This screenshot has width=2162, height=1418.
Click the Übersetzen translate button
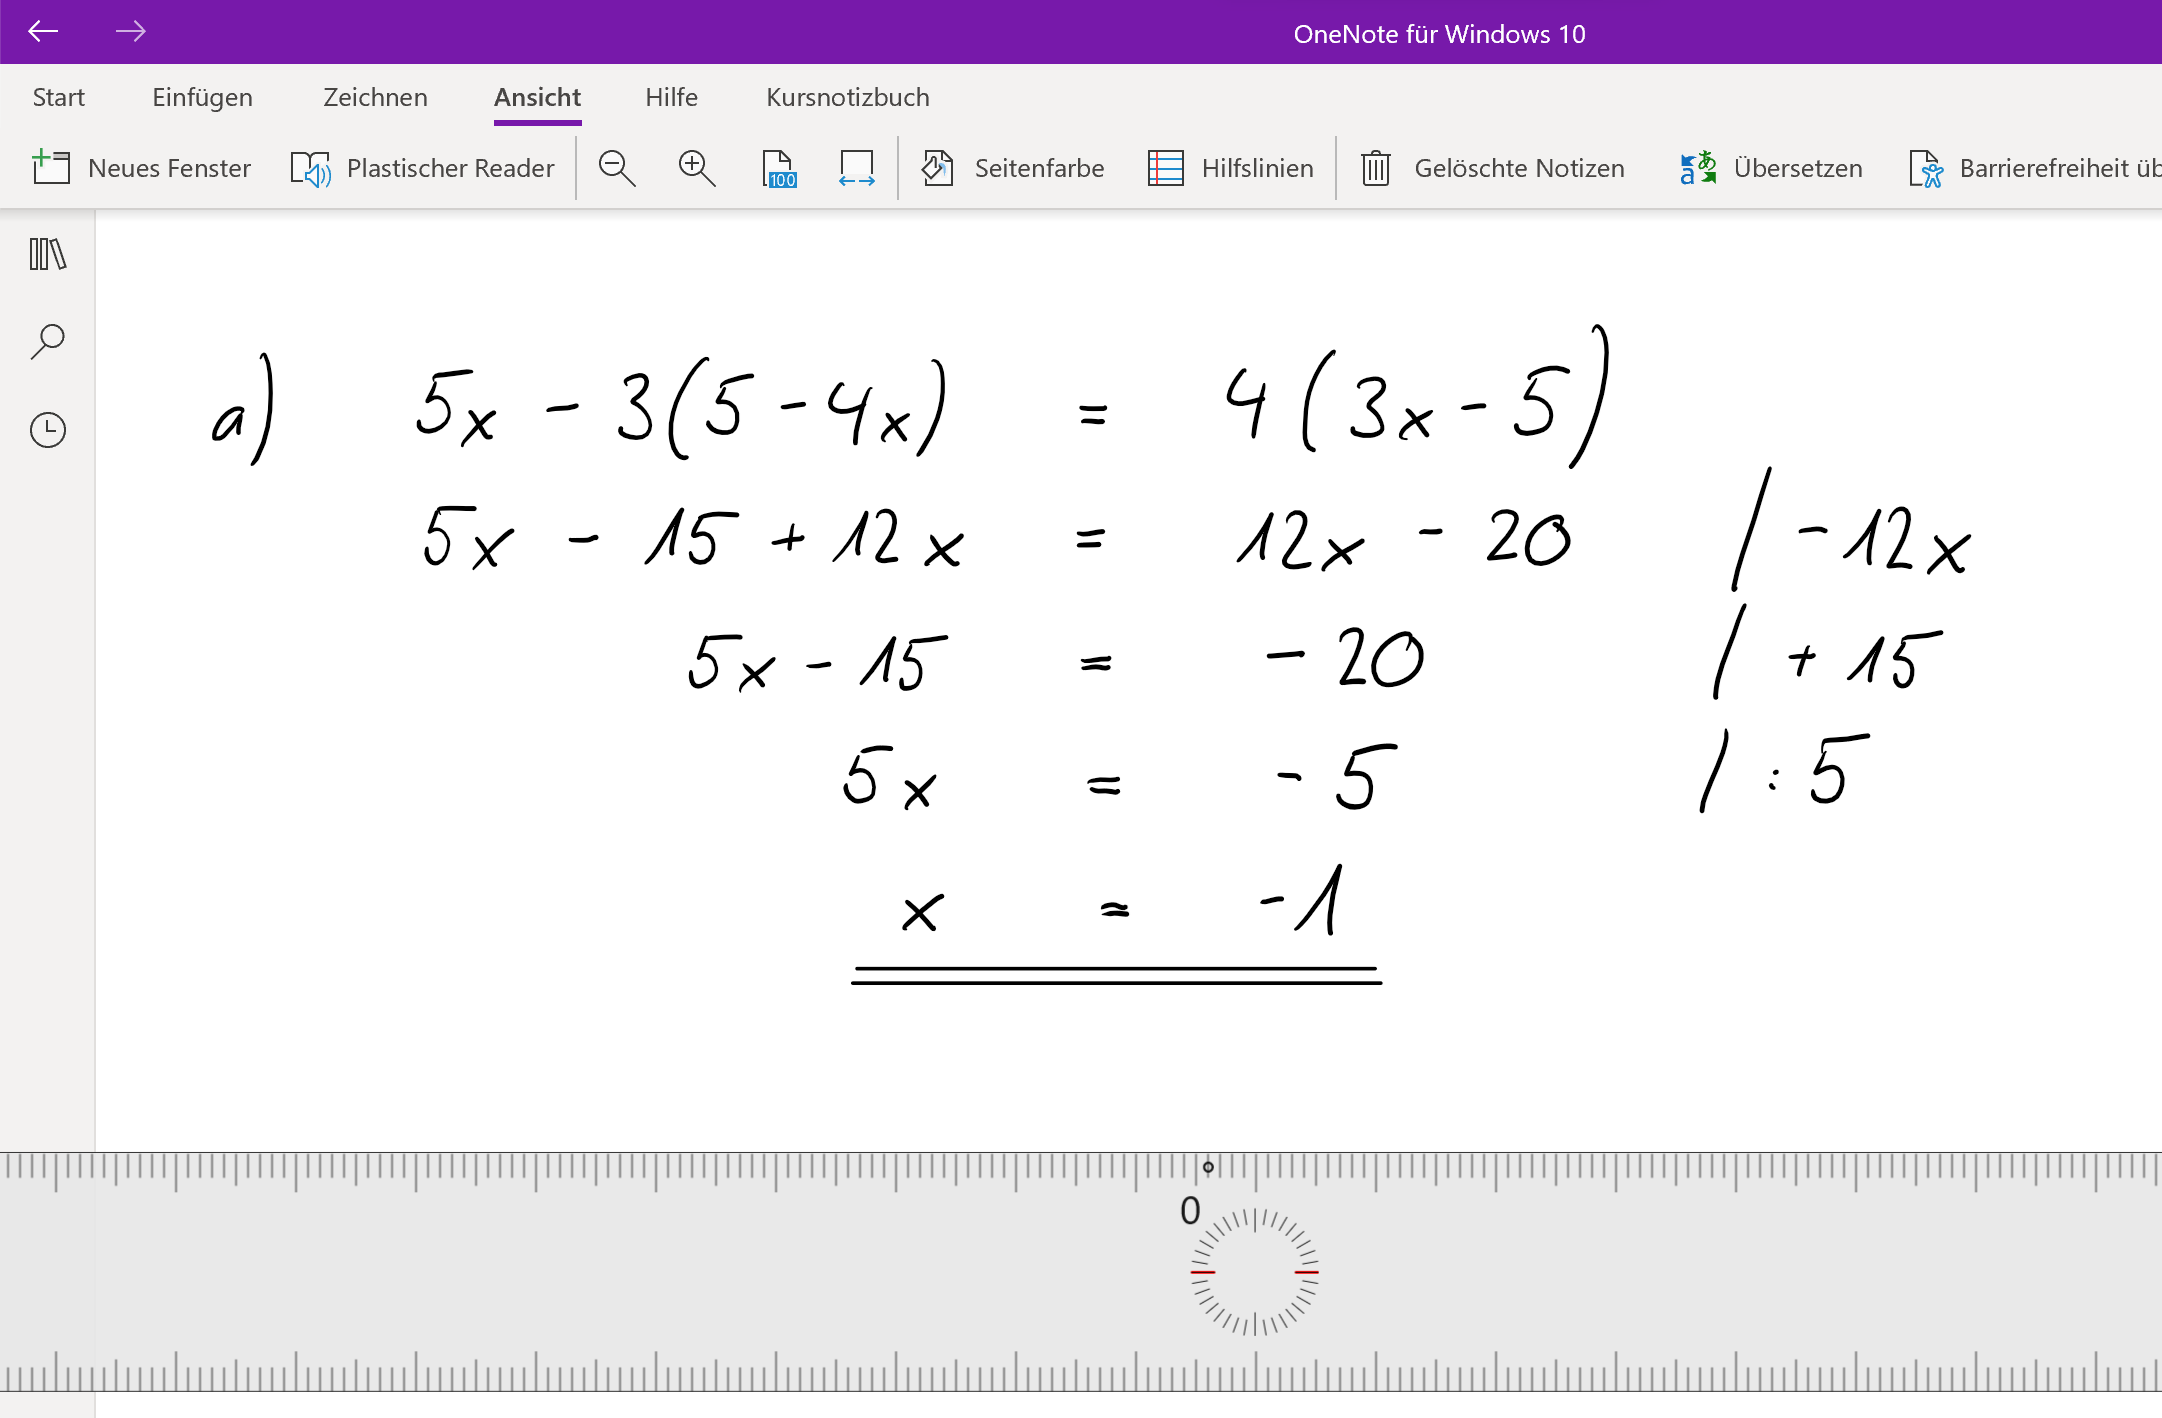1771,168
